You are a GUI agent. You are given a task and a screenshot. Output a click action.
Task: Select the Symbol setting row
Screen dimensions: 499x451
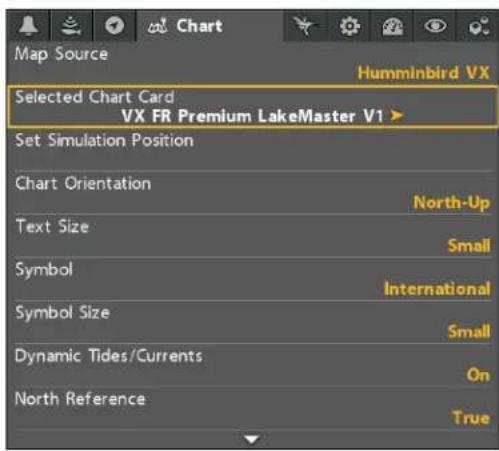(252, 279)
